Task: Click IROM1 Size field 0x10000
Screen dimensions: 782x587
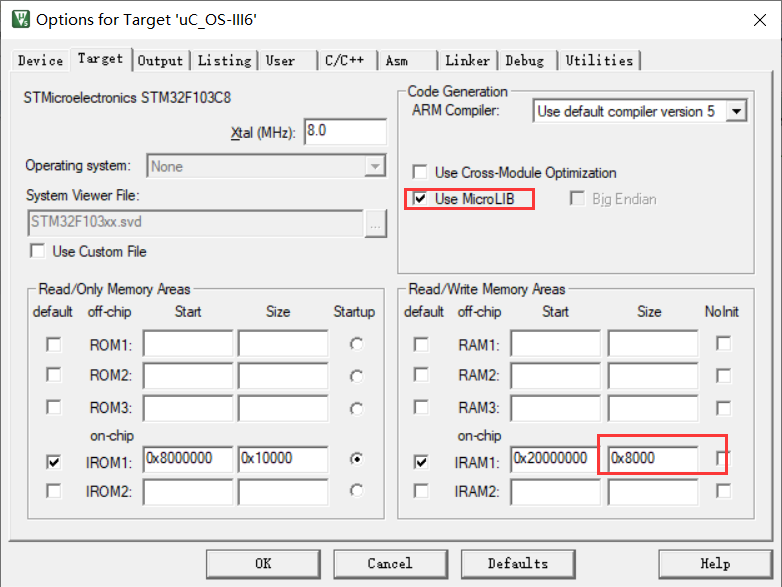Action: [283, 459]
